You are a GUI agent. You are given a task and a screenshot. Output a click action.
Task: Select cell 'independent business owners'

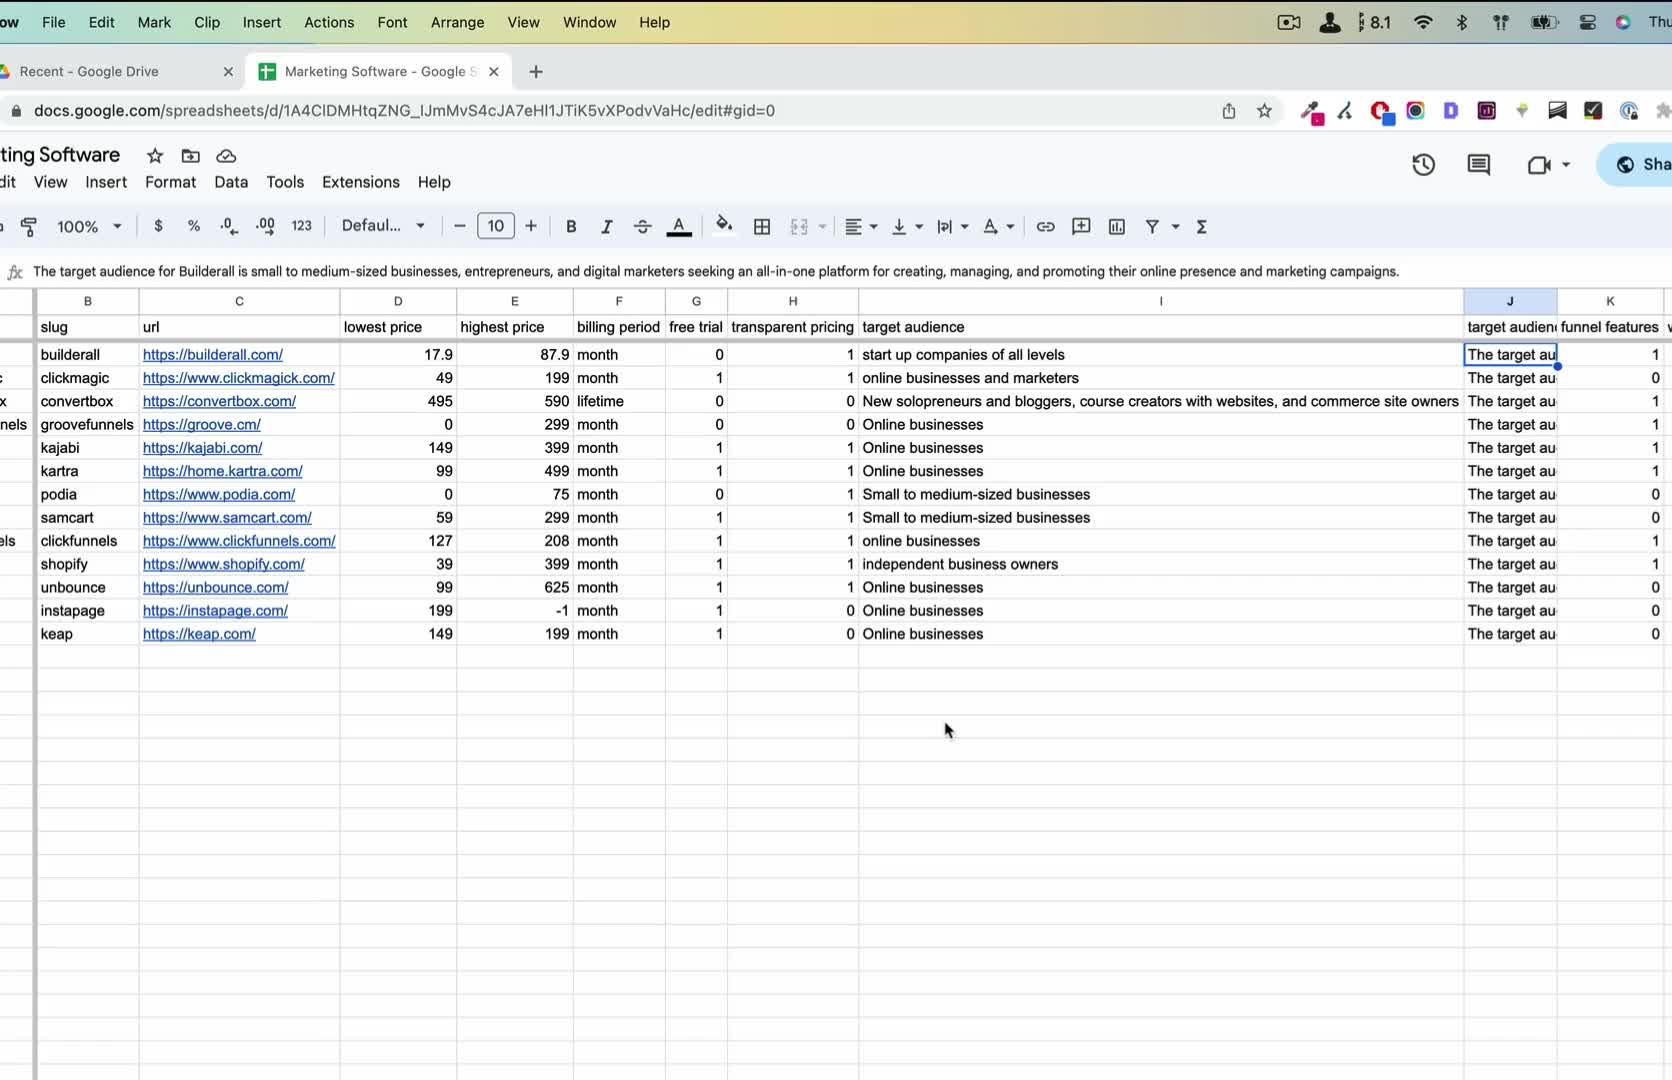[x=1161, y=564]
